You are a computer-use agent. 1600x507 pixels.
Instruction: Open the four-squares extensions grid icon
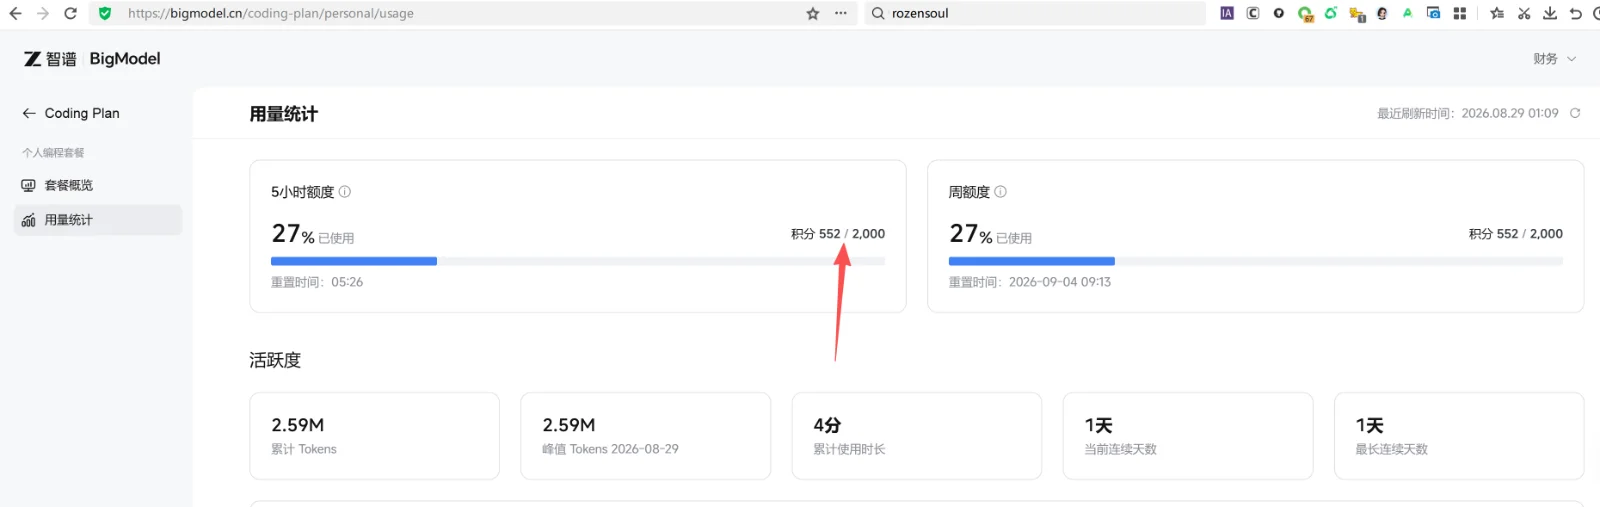point(1460,13)
